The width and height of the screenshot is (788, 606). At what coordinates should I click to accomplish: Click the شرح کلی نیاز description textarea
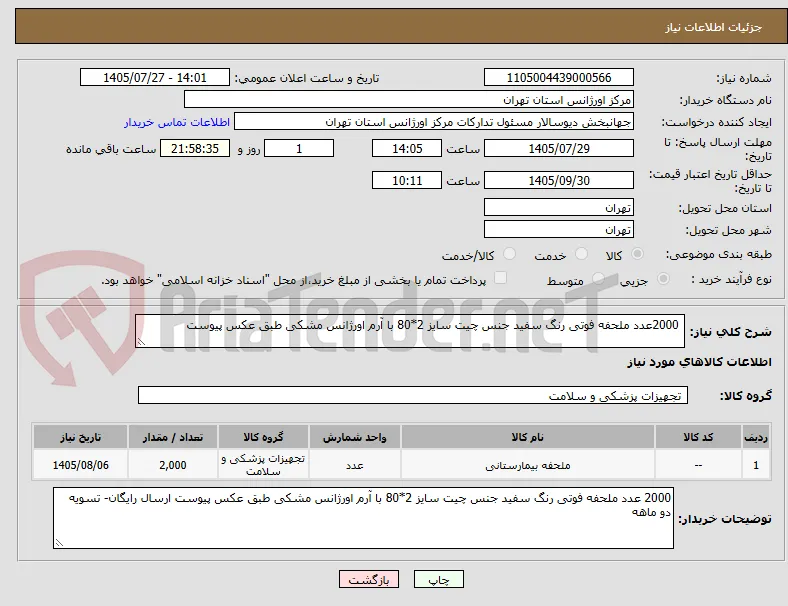tap(410, 331)
